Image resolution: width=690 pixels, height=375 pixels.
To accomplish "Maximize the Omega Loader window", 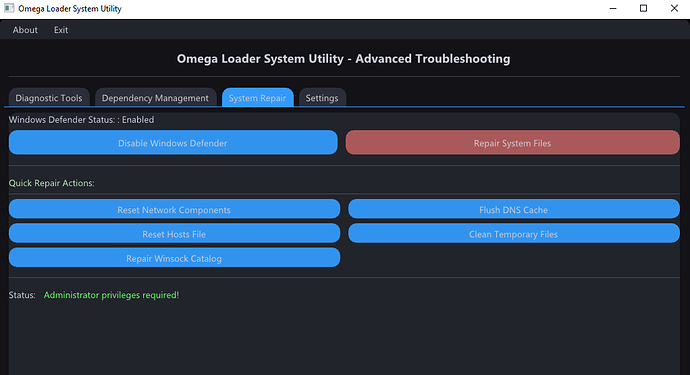I will pos(643,8).
